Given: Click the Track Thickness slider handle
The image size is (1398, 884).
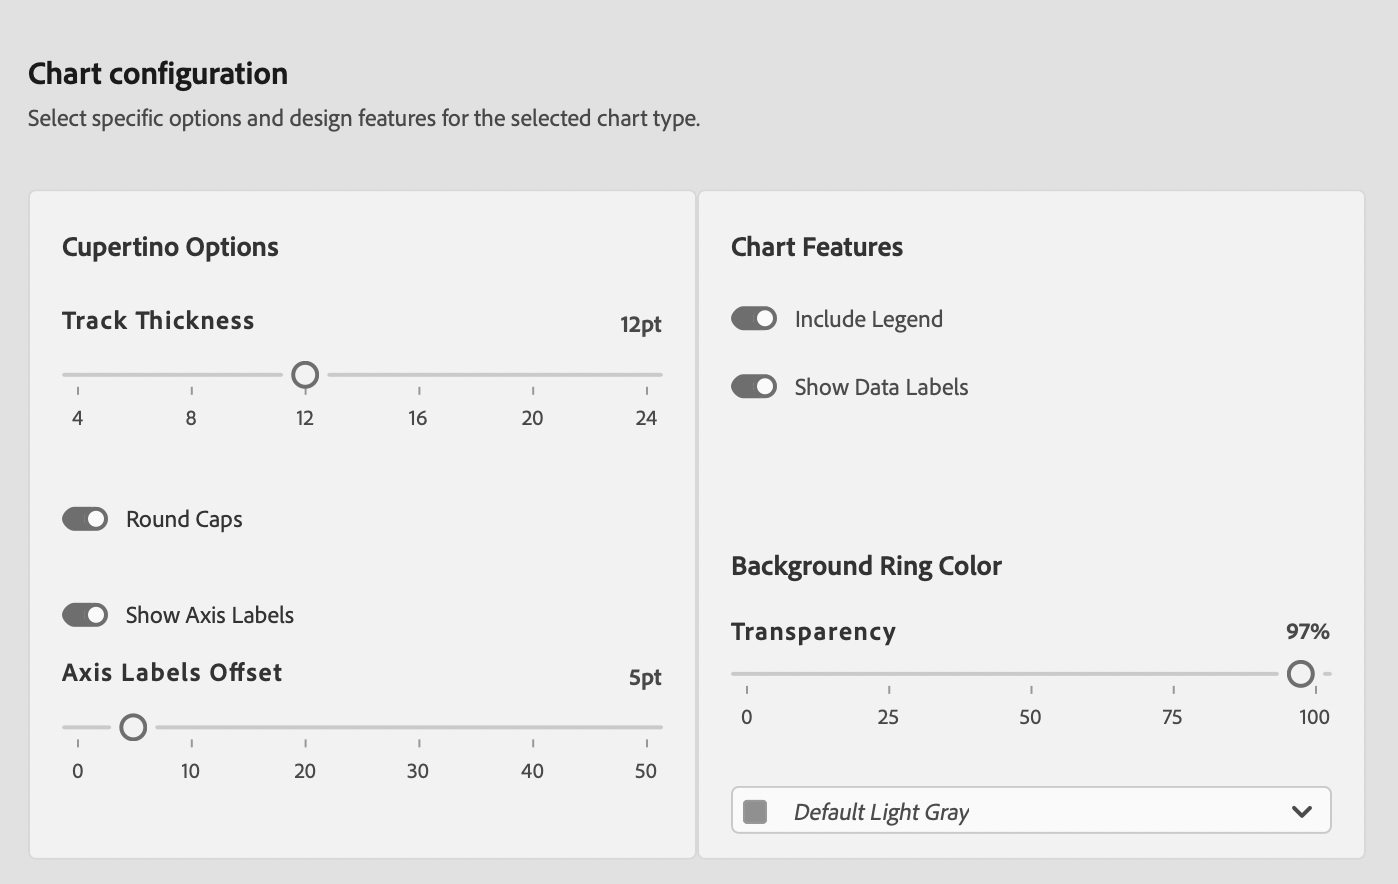Looking at the screenshot, I should 305,375.
